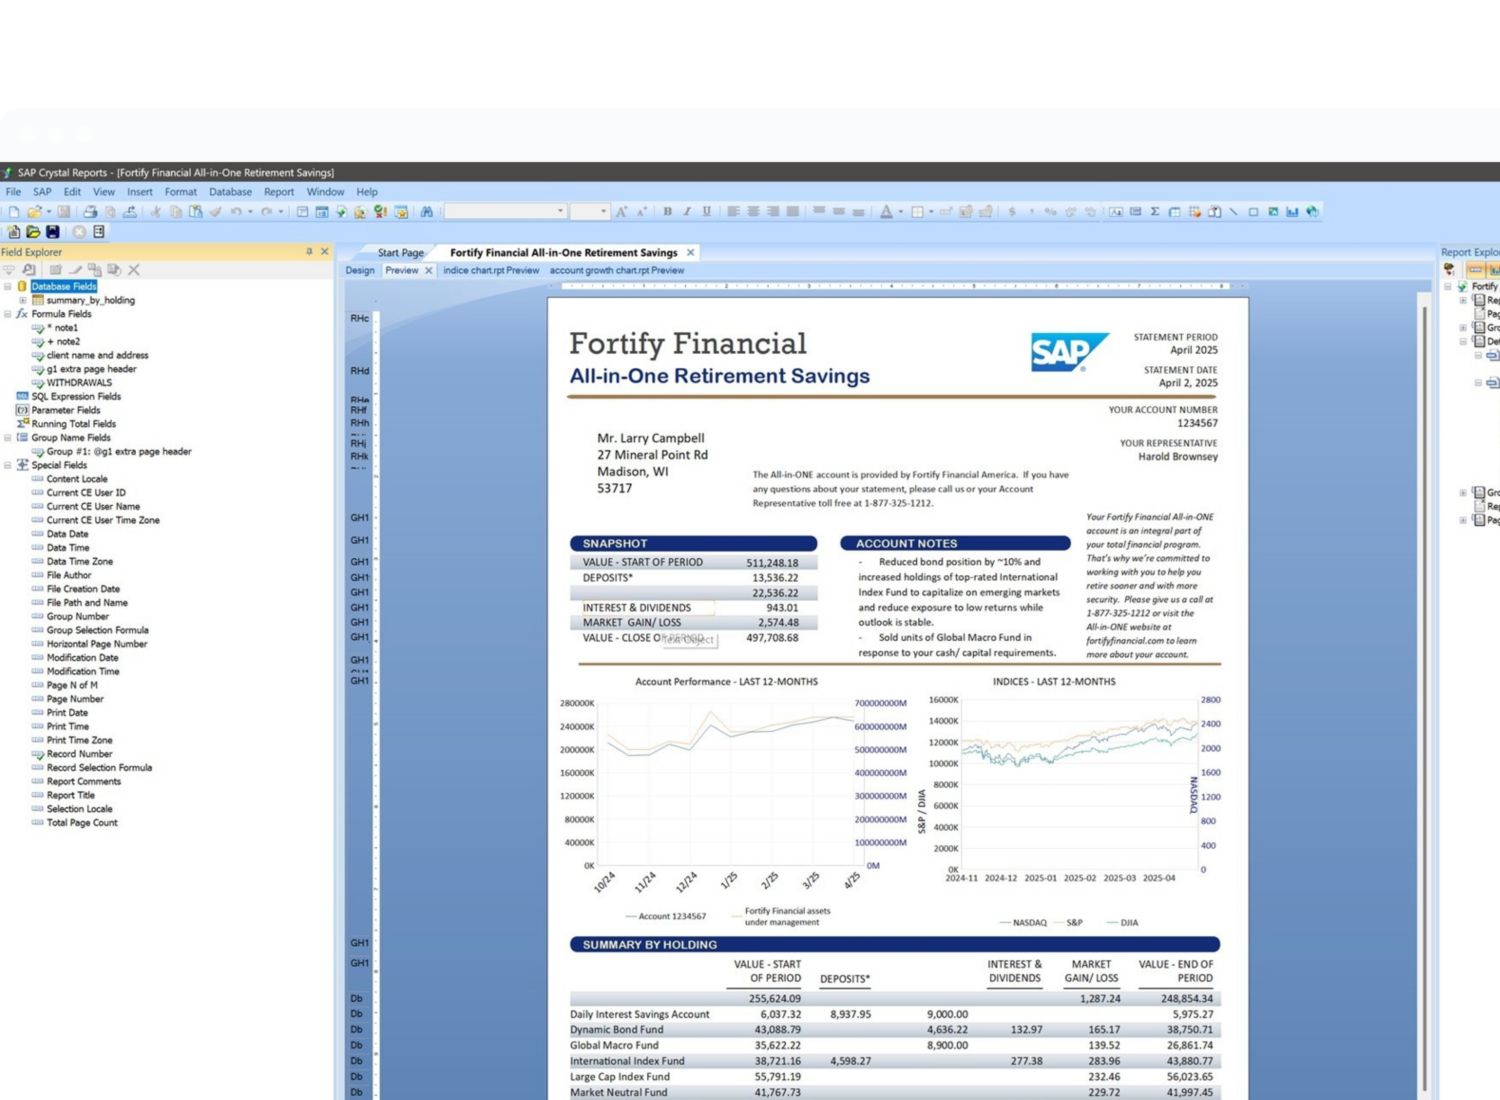The image size is (1500, 1100).
Task: Switch to the Design tab
Action: (360, 271)
